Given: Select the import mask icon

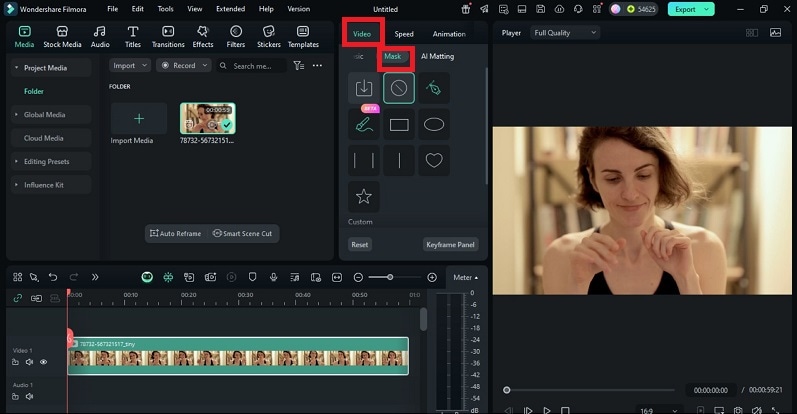Looking at the screenshot, I should [x=363, y=88].
